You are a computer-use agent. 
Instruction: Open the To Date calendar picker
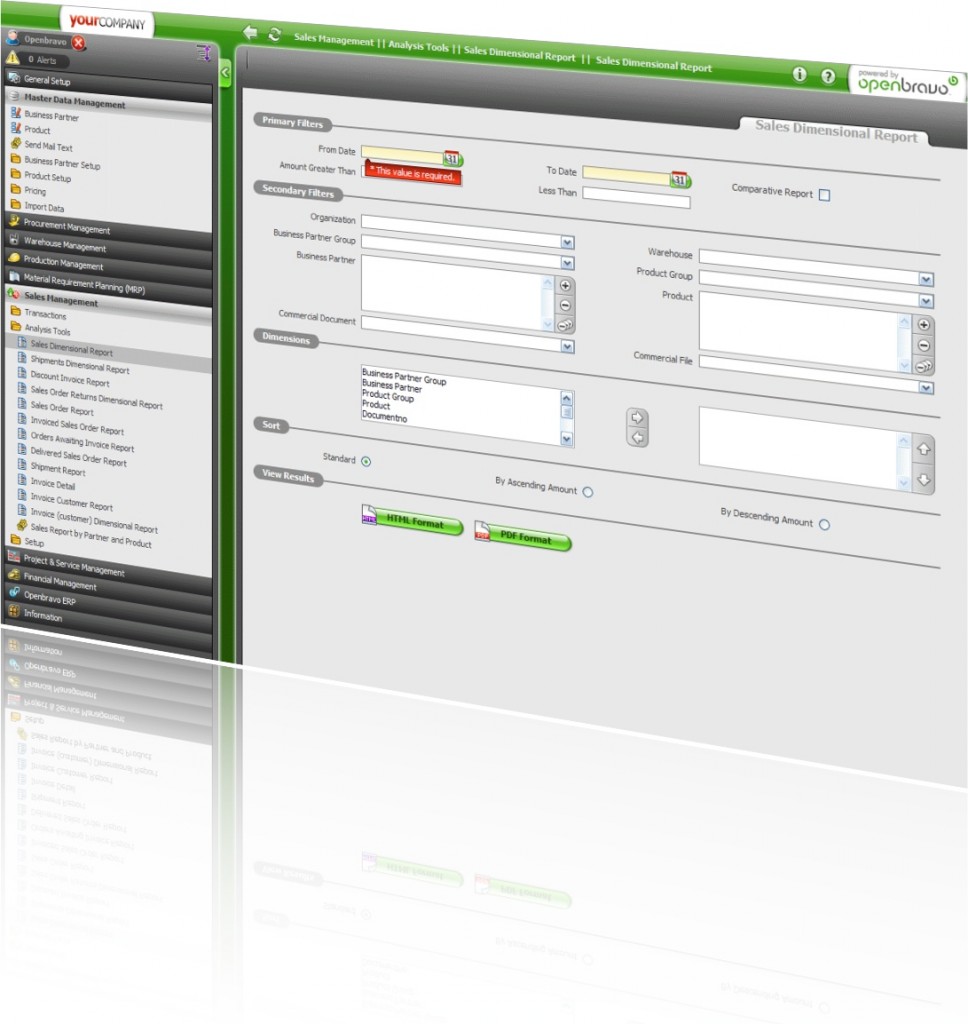680,179
